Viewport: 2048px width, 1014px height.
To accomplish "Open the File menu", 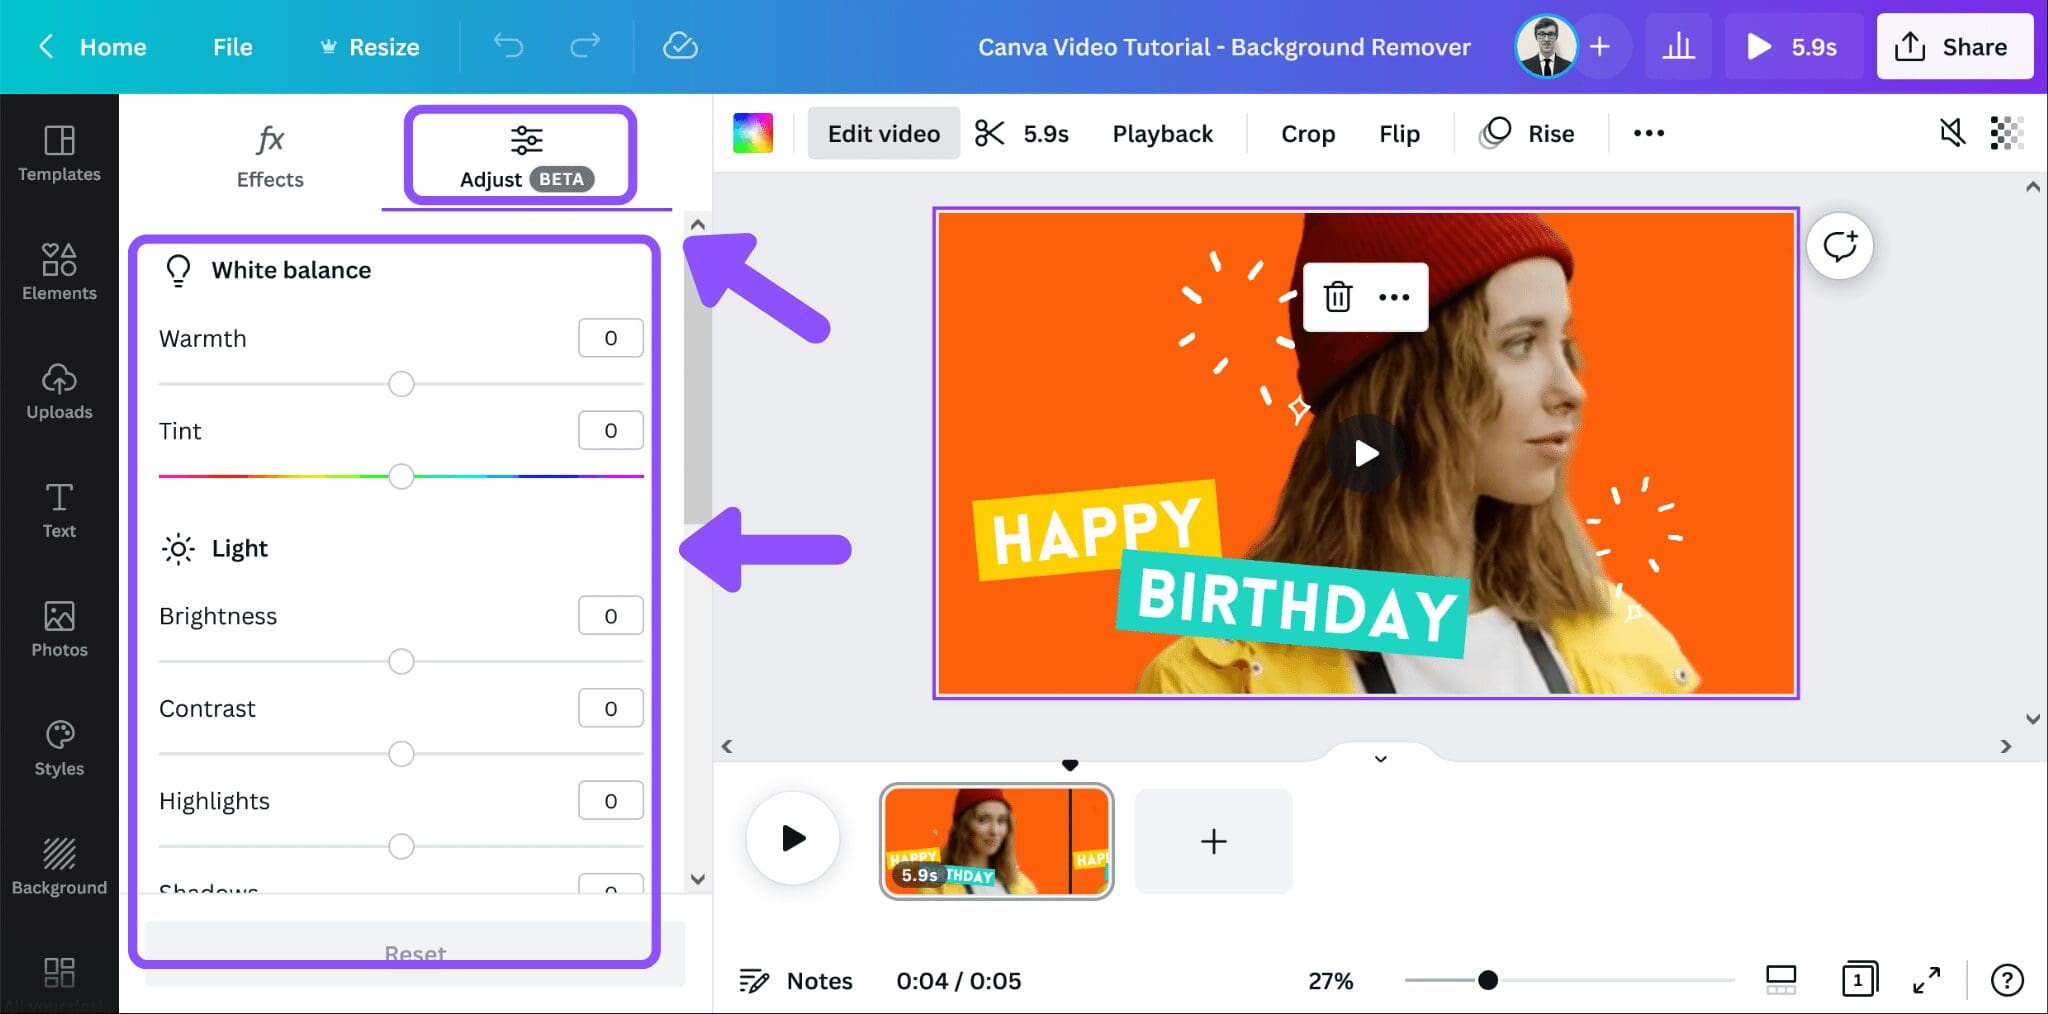I will 232,46.
